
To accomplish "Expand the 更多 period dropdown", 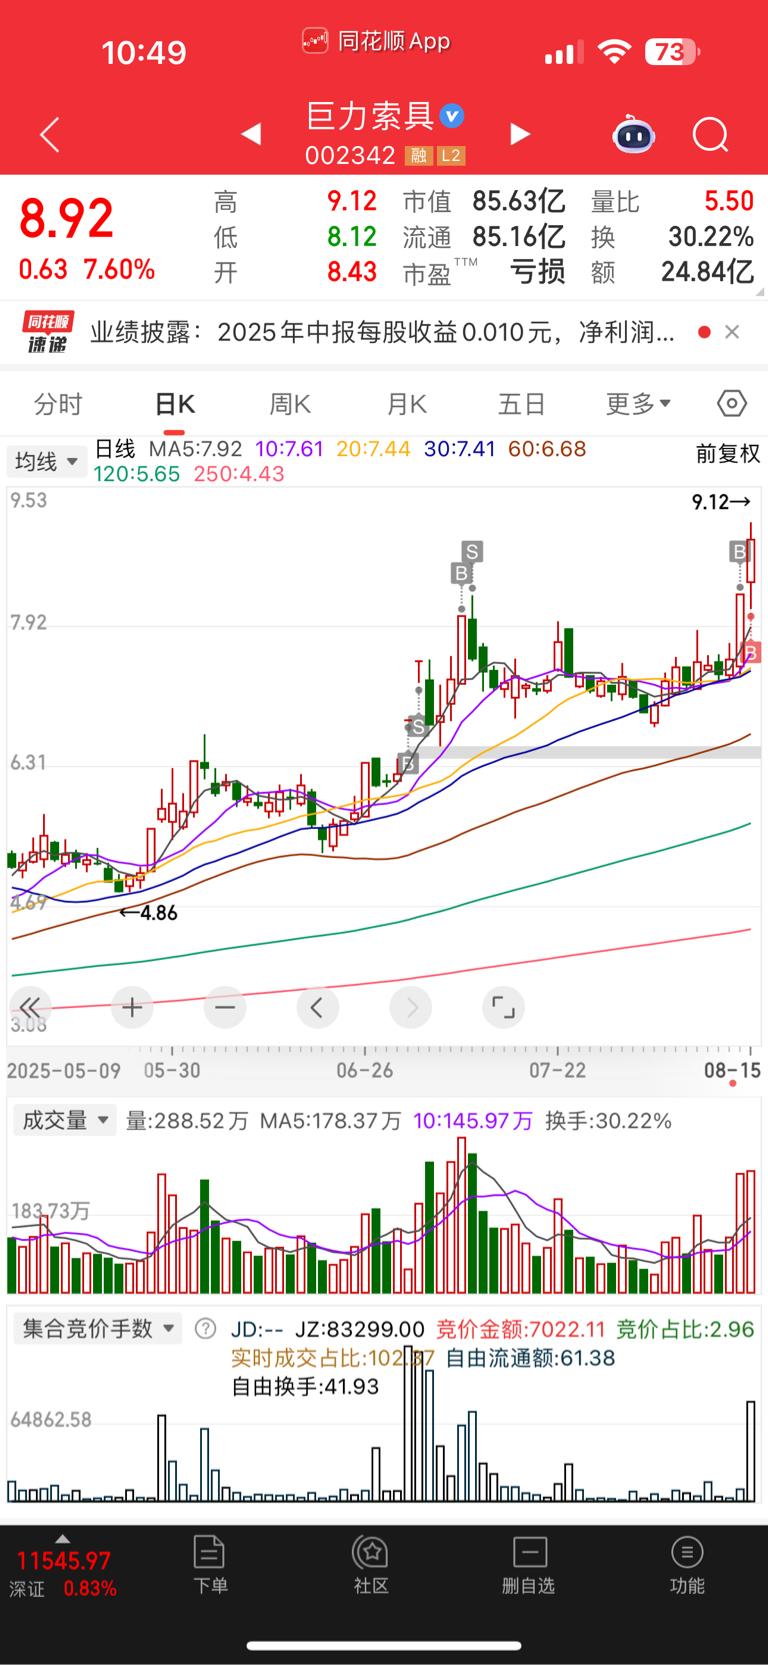I will point(638,404).
